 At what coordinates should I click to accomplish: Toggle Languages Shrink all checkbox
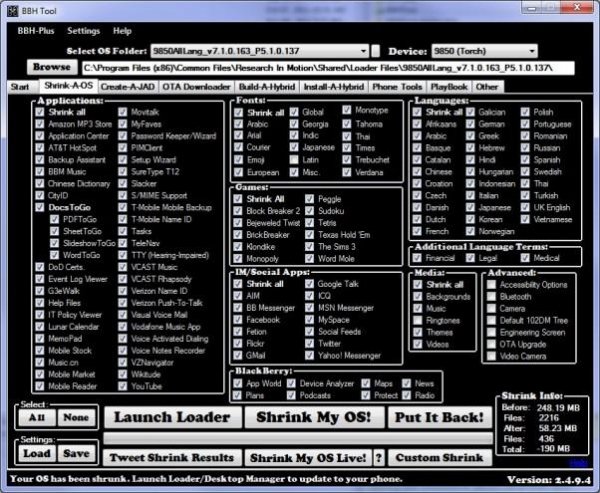coord(417,112)
